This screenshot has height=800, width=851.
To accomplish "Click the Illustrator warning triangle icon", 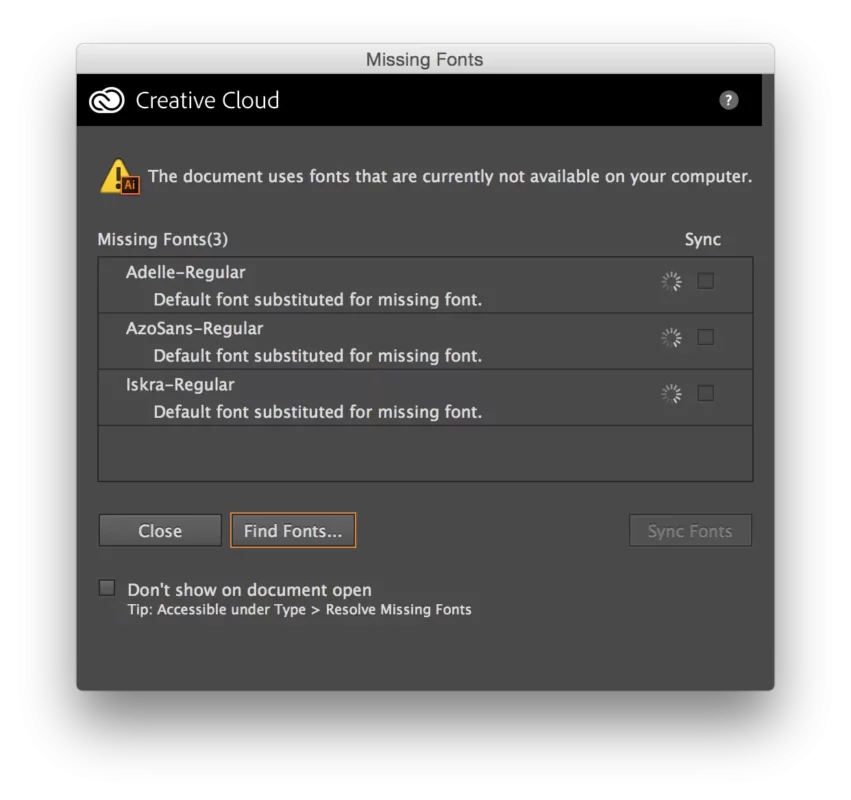I will [119, 177].
